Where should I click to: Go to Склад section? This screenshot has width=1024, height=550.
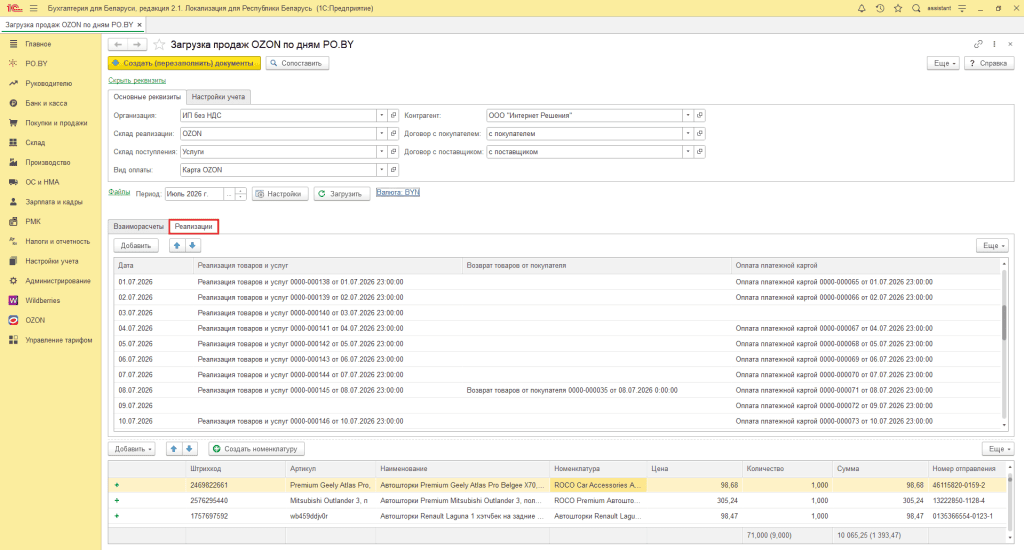click(35, 142)
